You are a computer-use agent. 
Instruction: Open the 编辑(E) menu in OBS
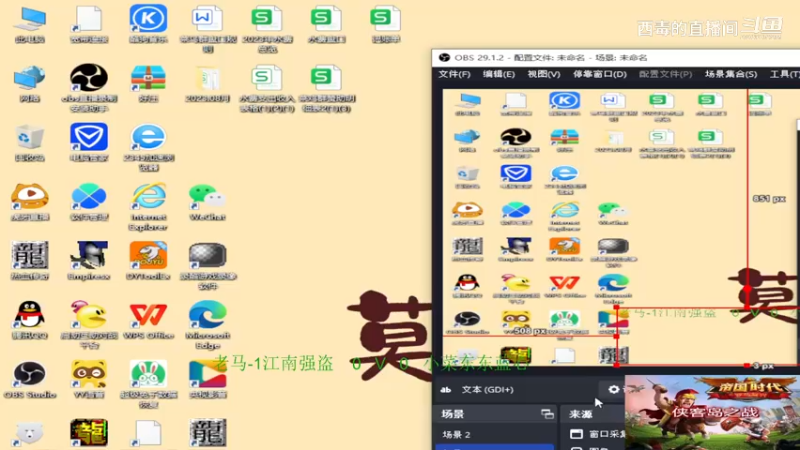tap(498, 74)
